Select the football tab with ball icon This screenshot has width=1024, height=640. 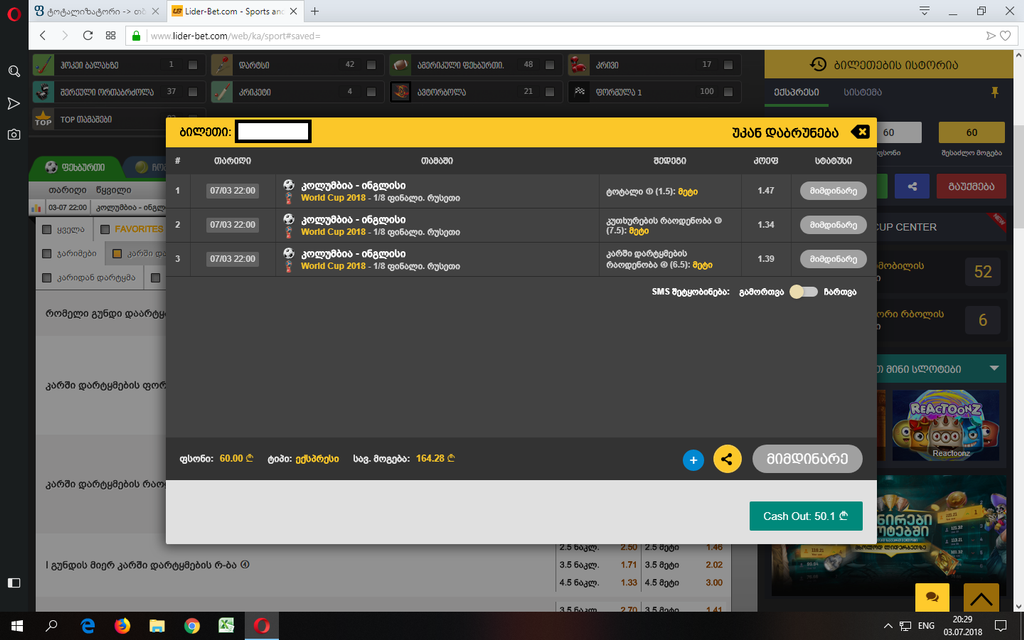[x=75, y=167]
